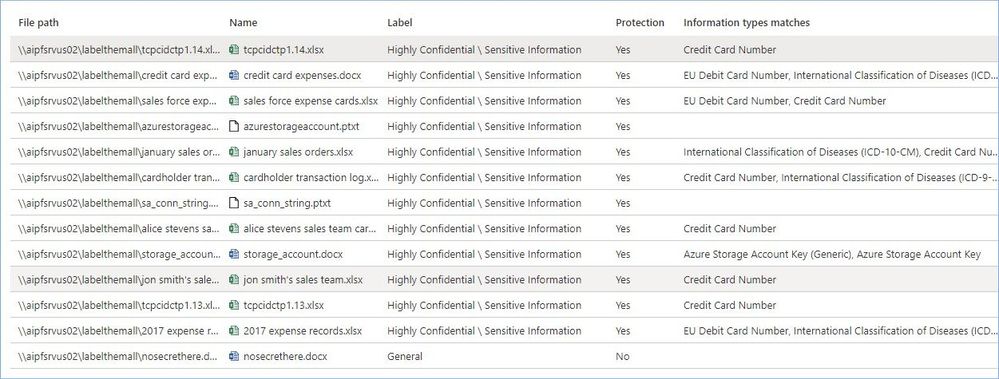
Task: Sort by the Name column header
Action: click(x=243, y=22)
